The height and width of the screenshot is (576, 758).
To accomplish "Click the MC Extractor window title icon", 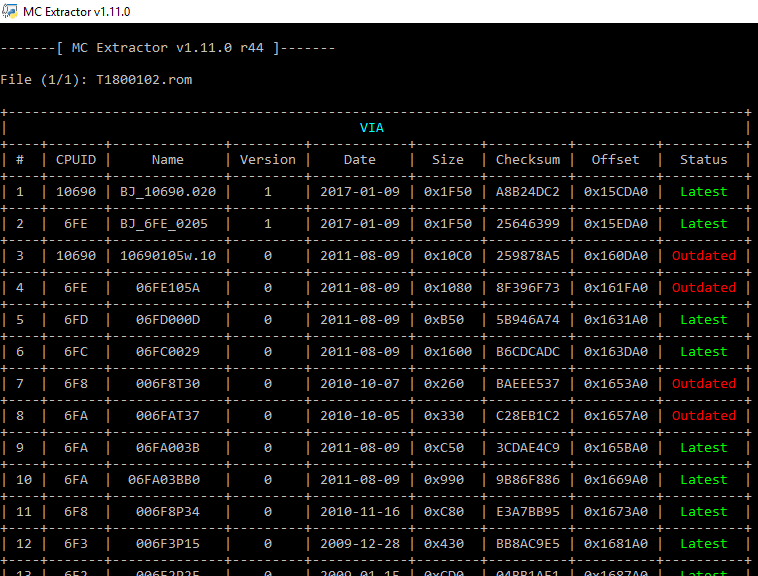I will coord(9,11).
